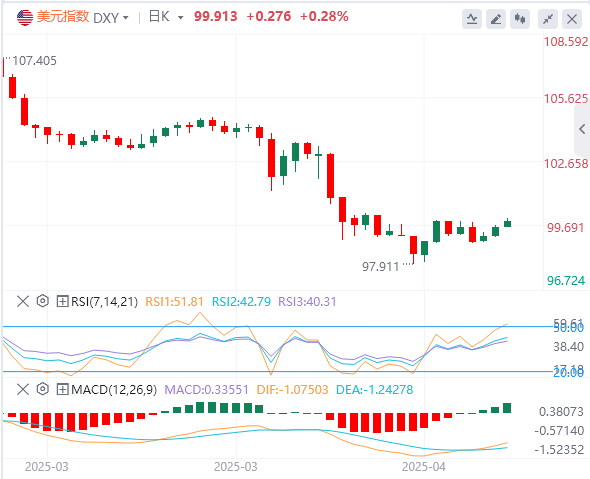Remove the RSI indicator panel
The image size is (590, 479).
pos(23,301)
